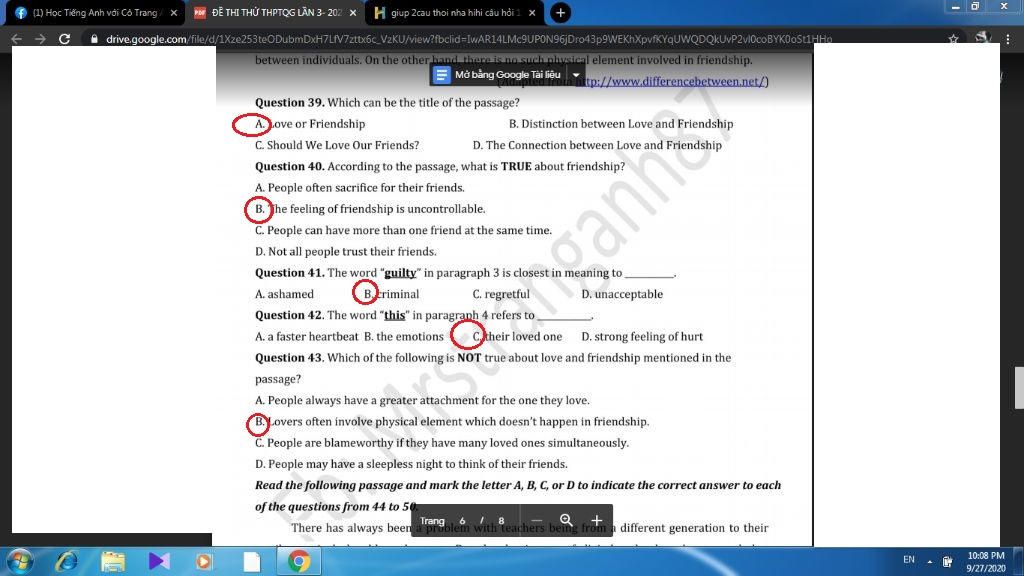Zoom in on the PDF document

point(596,520)
